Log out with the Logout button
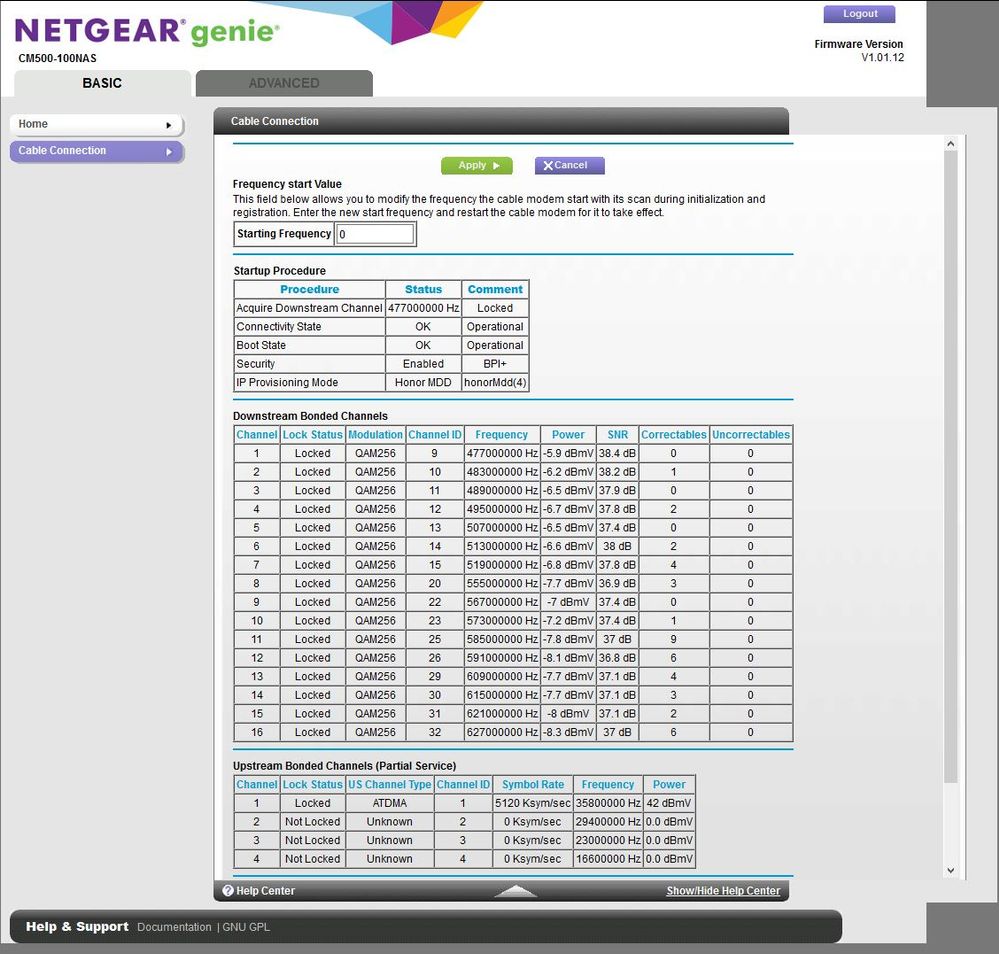The height and width of the screenshot is (954, 999). pyautogui.click(x=859, y=14)
